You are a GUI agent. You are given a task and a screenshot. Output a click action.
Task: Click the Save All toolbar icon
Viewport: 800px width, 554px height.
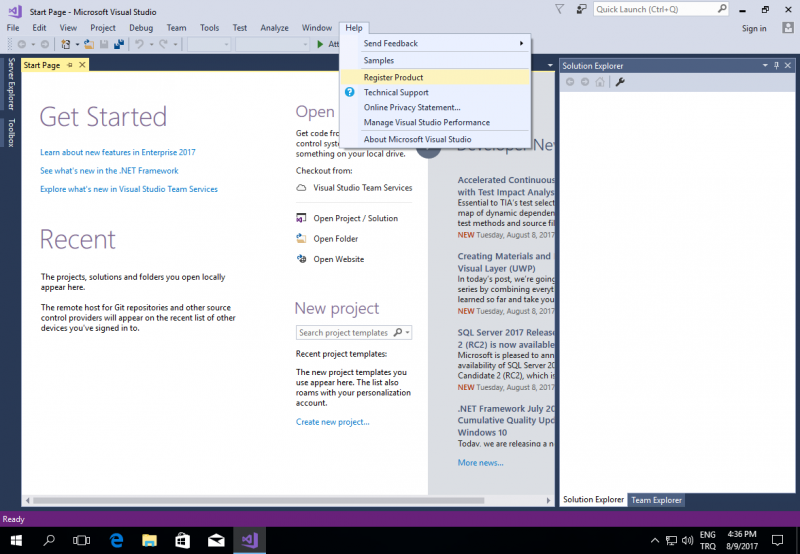[x=119, y=44]
